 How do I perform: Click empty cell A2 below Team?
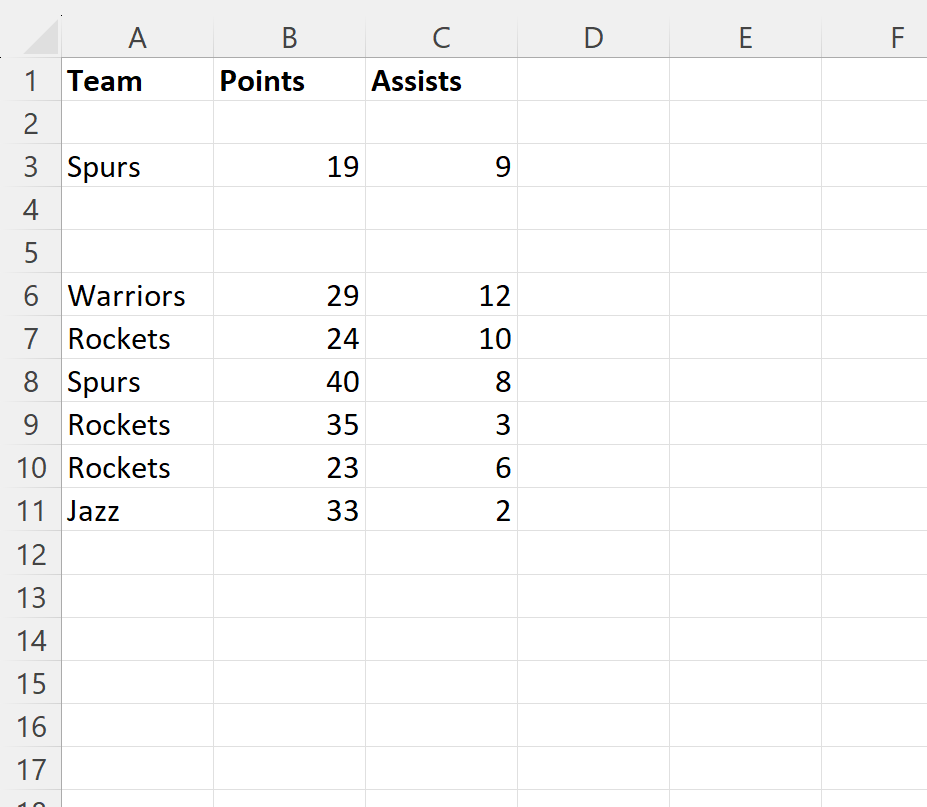[x=137, y=122]
